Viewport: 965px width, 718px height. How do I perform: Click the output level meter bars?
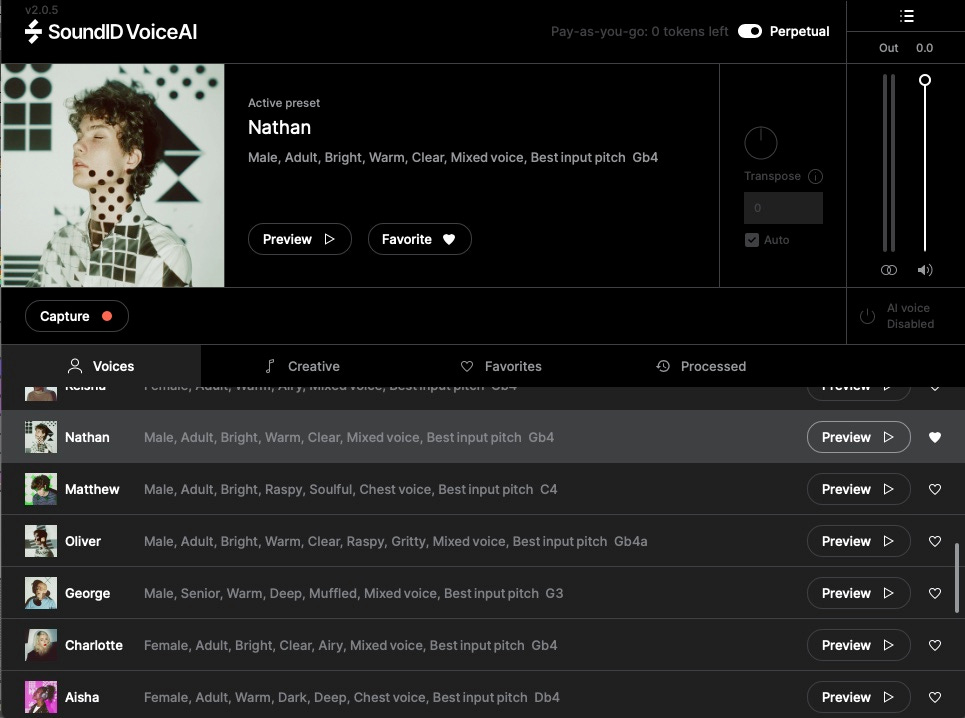[889, 162]
